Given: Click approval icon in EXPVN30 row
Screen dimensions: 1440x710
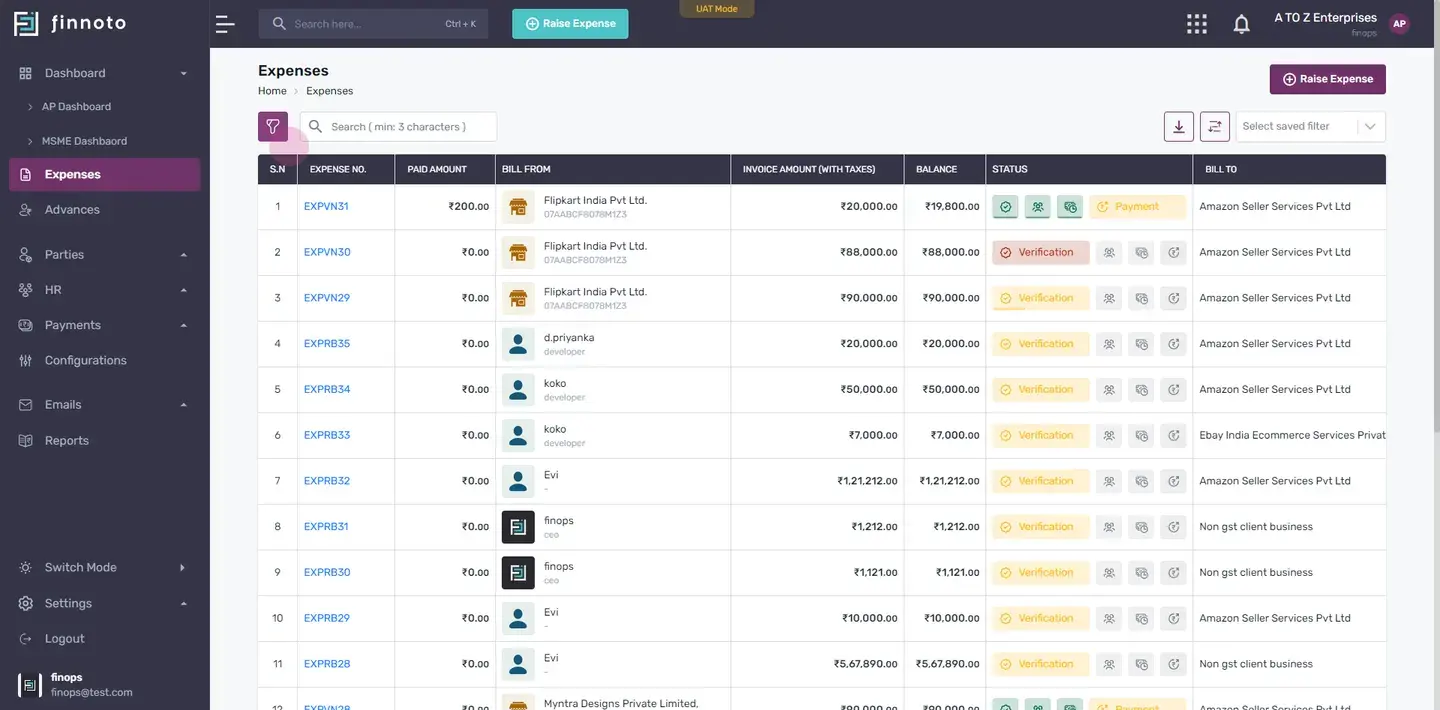Looking at the screenshot, I should tap(1109, 253).
